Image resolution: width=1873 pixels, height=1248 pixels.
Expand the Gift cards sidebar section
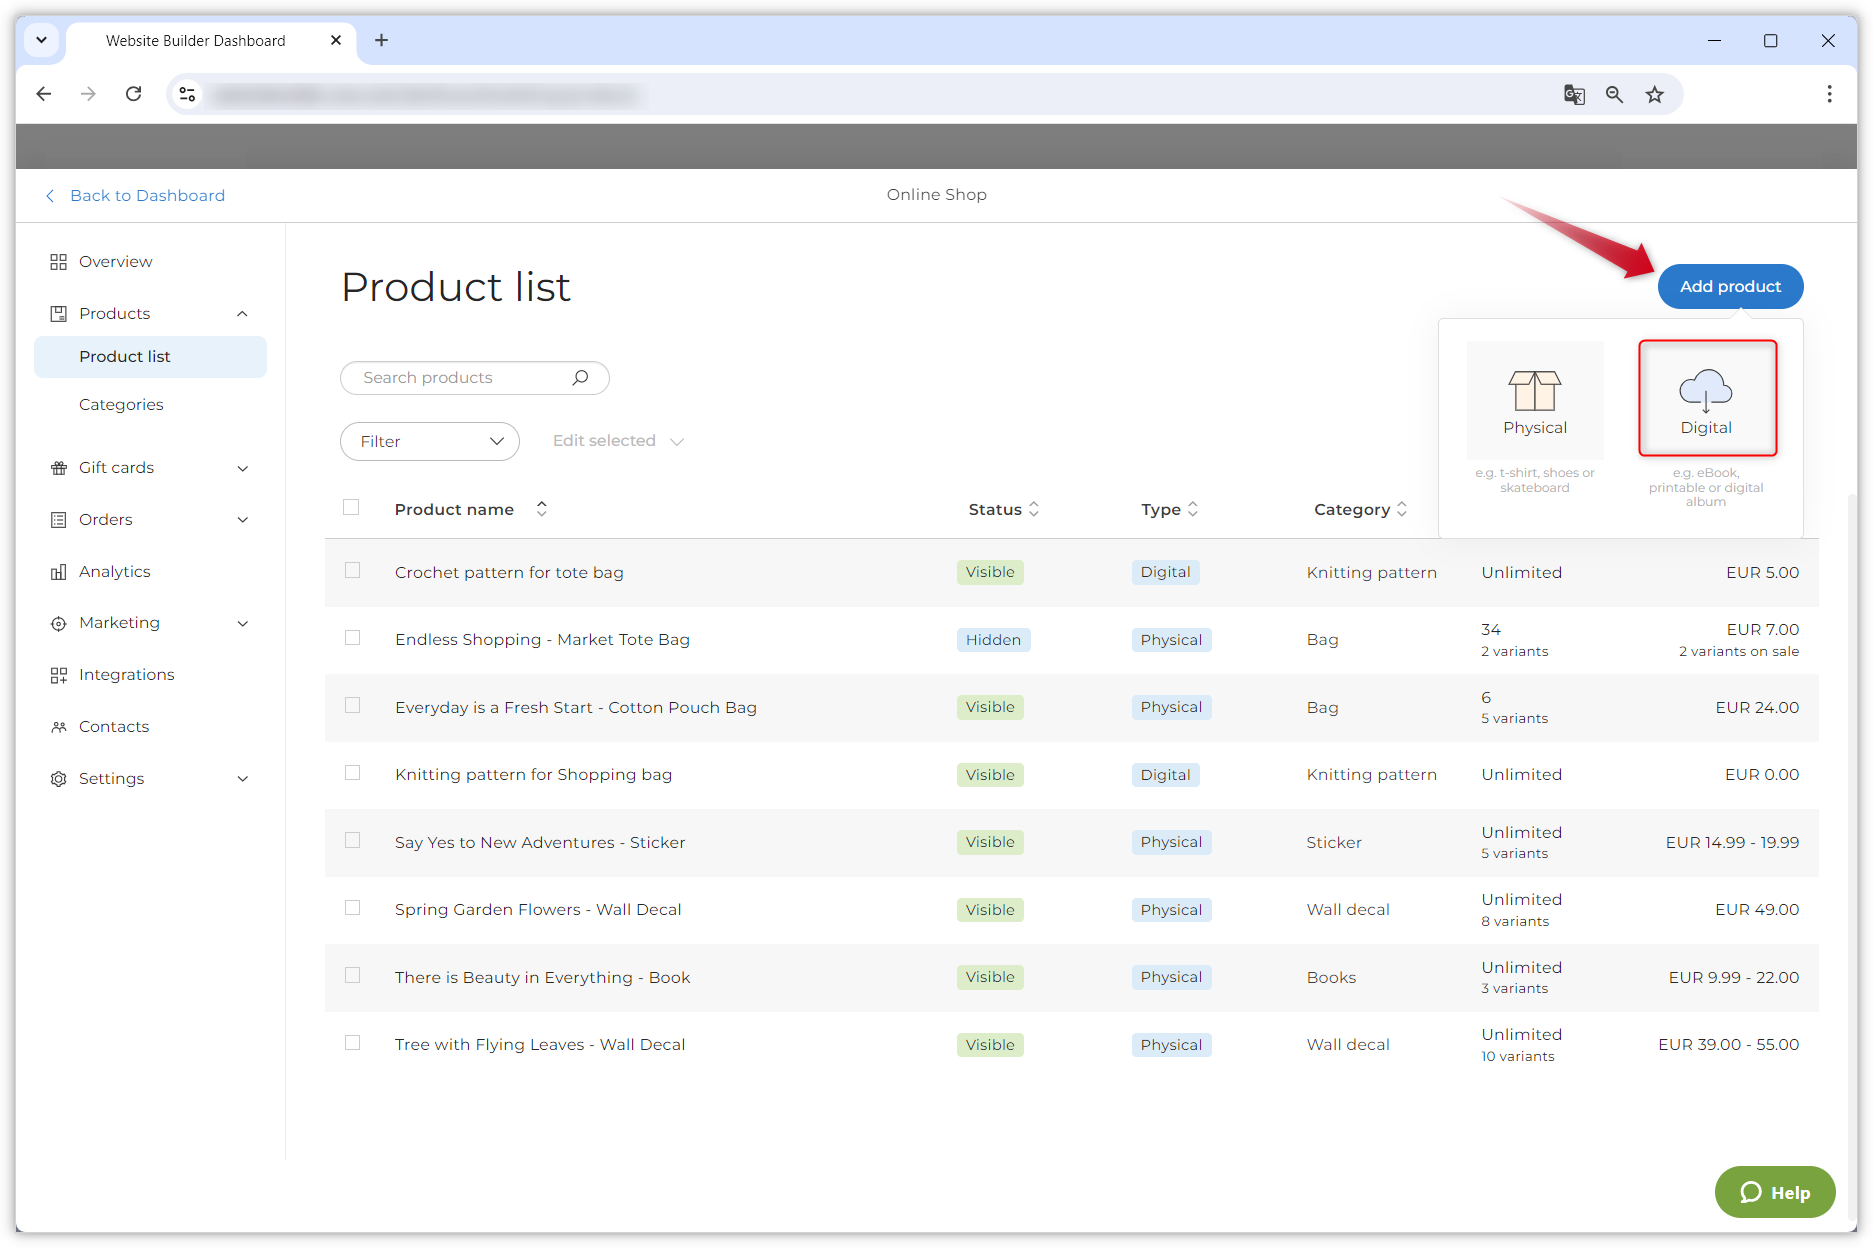pos(242,468)
